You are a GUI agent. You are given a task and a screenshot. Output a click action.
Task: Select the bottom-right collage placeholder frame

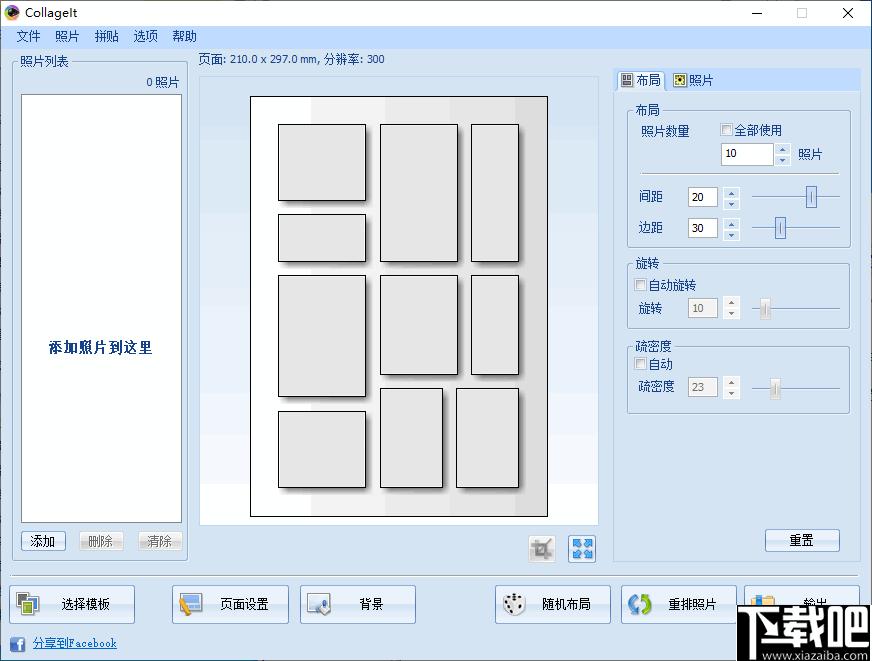[487, 438]
